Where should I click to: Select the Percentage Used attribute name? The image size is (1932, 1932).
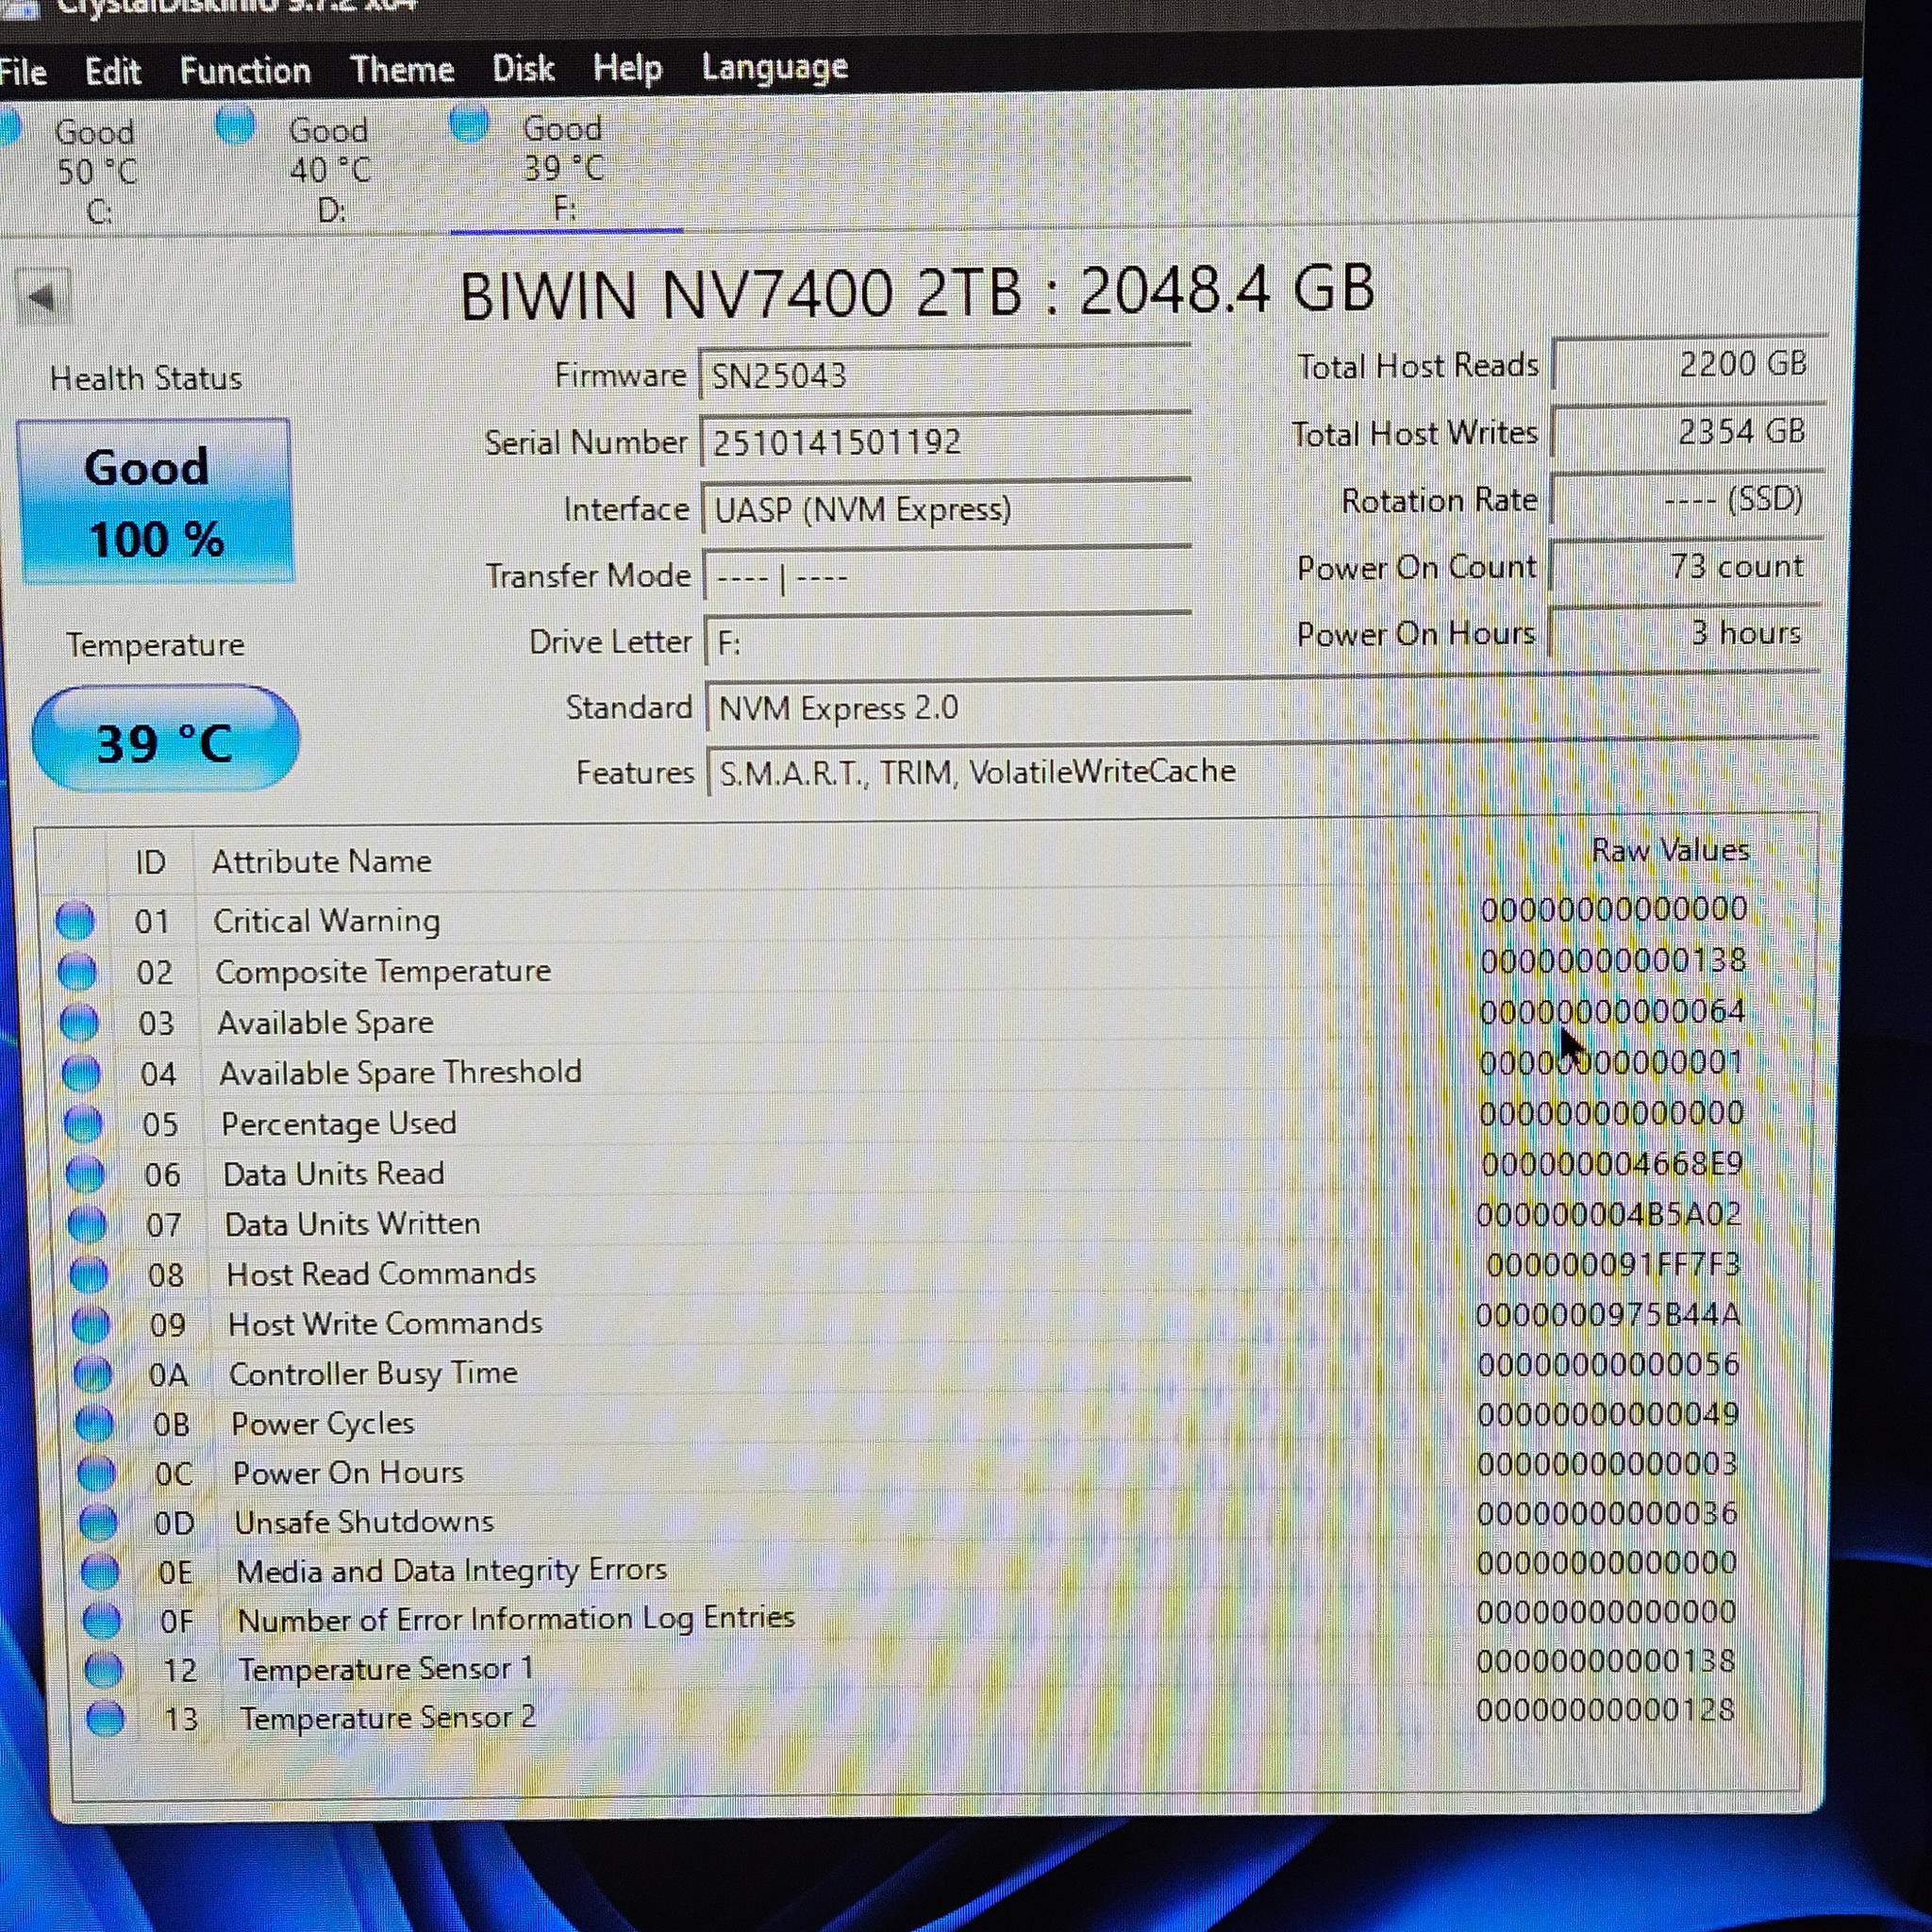[x=339, y=1124]
